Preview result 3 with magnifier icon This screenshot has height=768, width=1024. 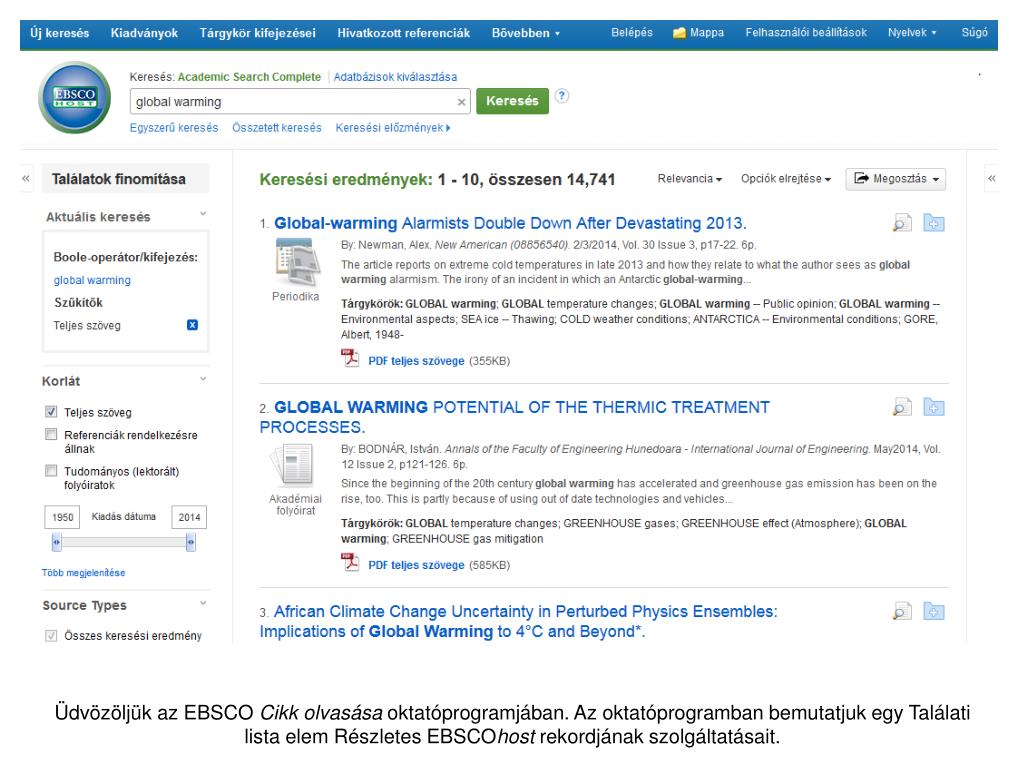[x=902, y=612]
